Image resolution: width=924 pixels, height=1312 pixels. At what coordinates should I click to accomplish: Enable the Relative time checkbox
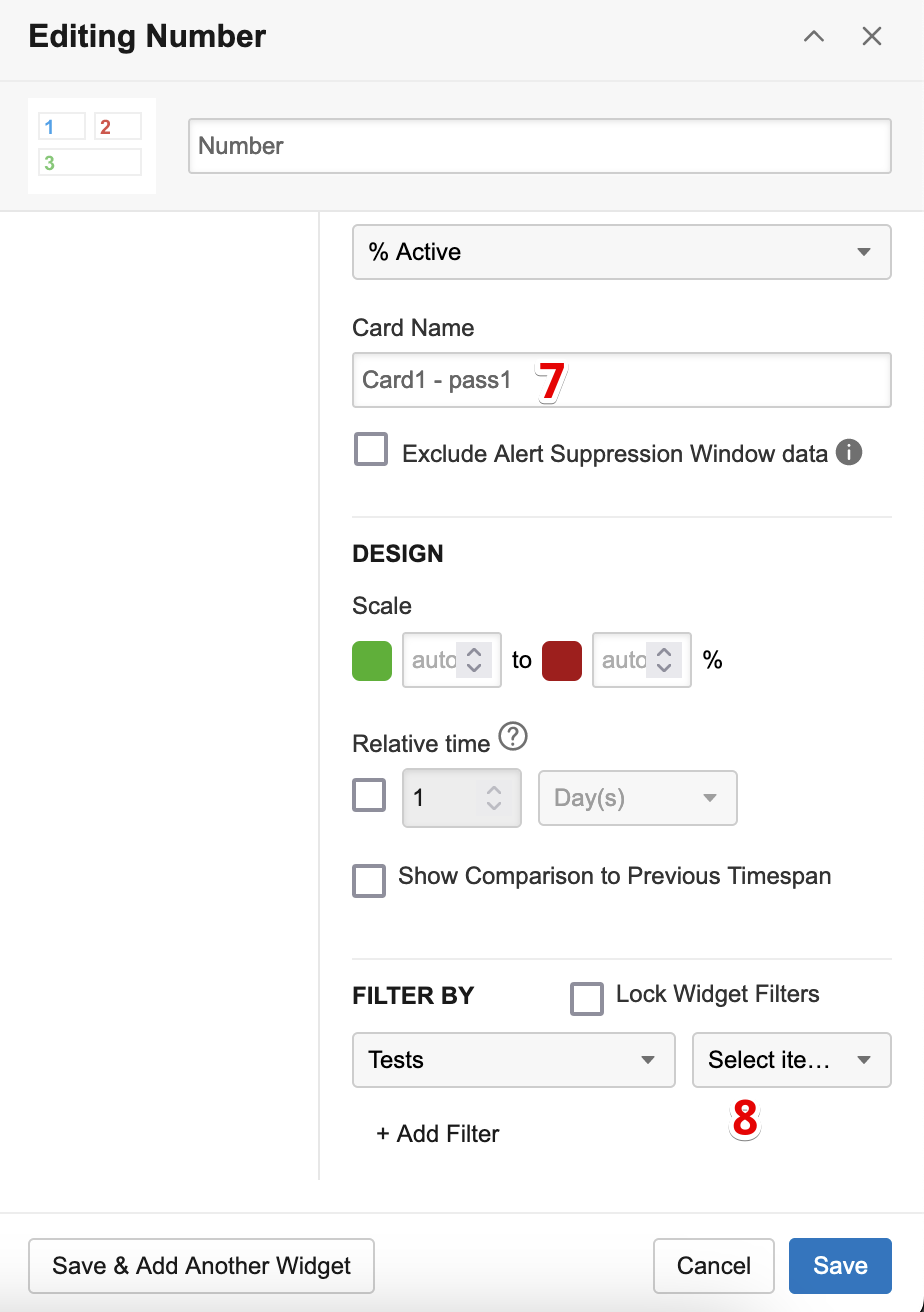point(369,796)
